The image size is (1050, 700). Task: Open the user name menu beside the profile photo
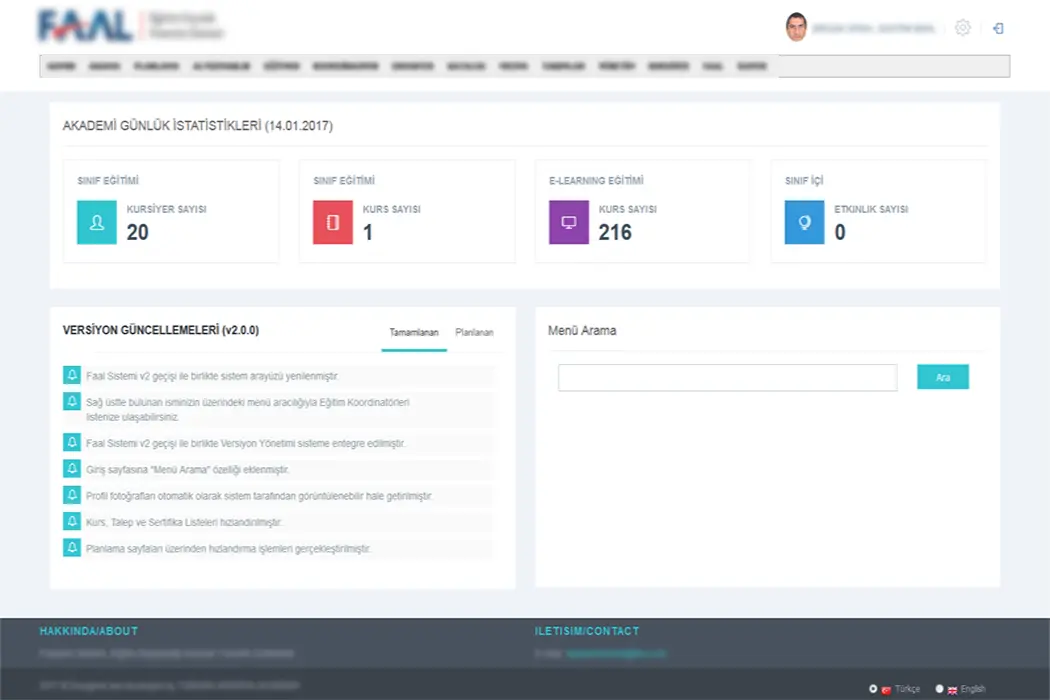point(873,28)
